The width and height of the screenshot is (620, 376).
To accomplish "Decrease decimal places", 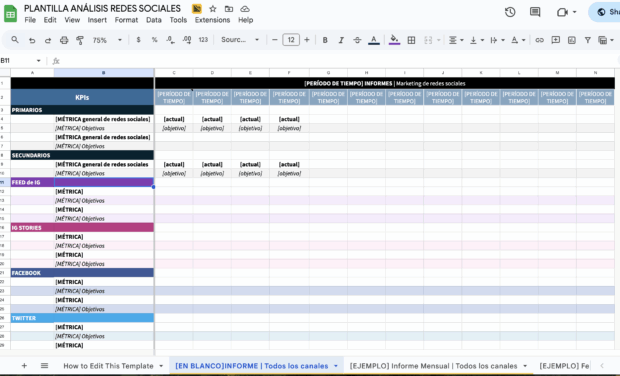I will pyautogui.click(x=170, y=40).
